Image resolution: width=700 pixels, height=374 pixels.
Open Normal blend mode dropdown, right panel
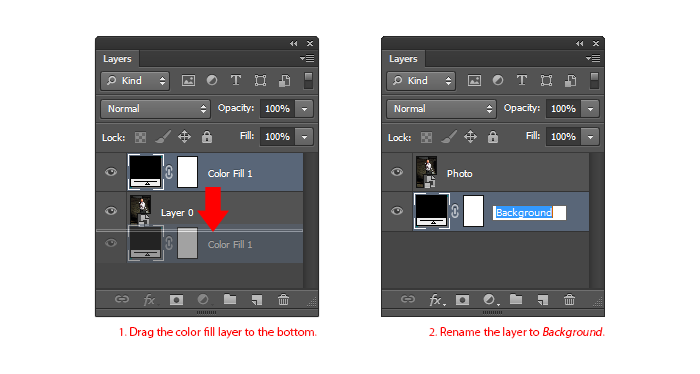441,109
